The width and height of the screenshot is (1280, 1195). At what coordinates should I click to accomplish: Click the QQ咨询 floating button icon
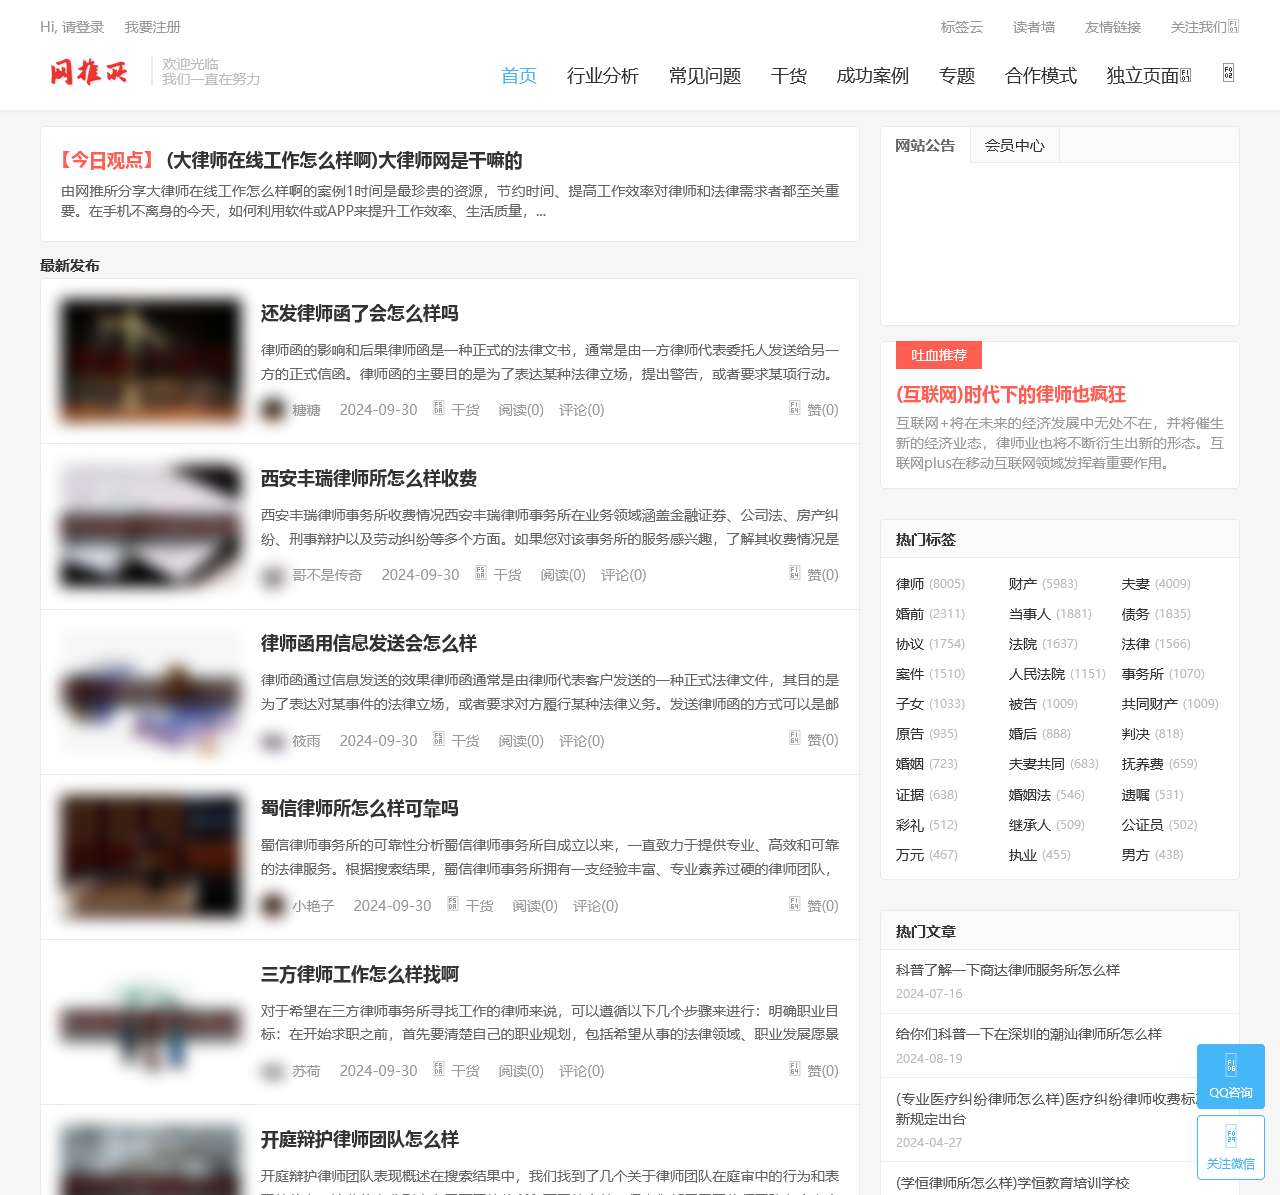point(1231,1065)
